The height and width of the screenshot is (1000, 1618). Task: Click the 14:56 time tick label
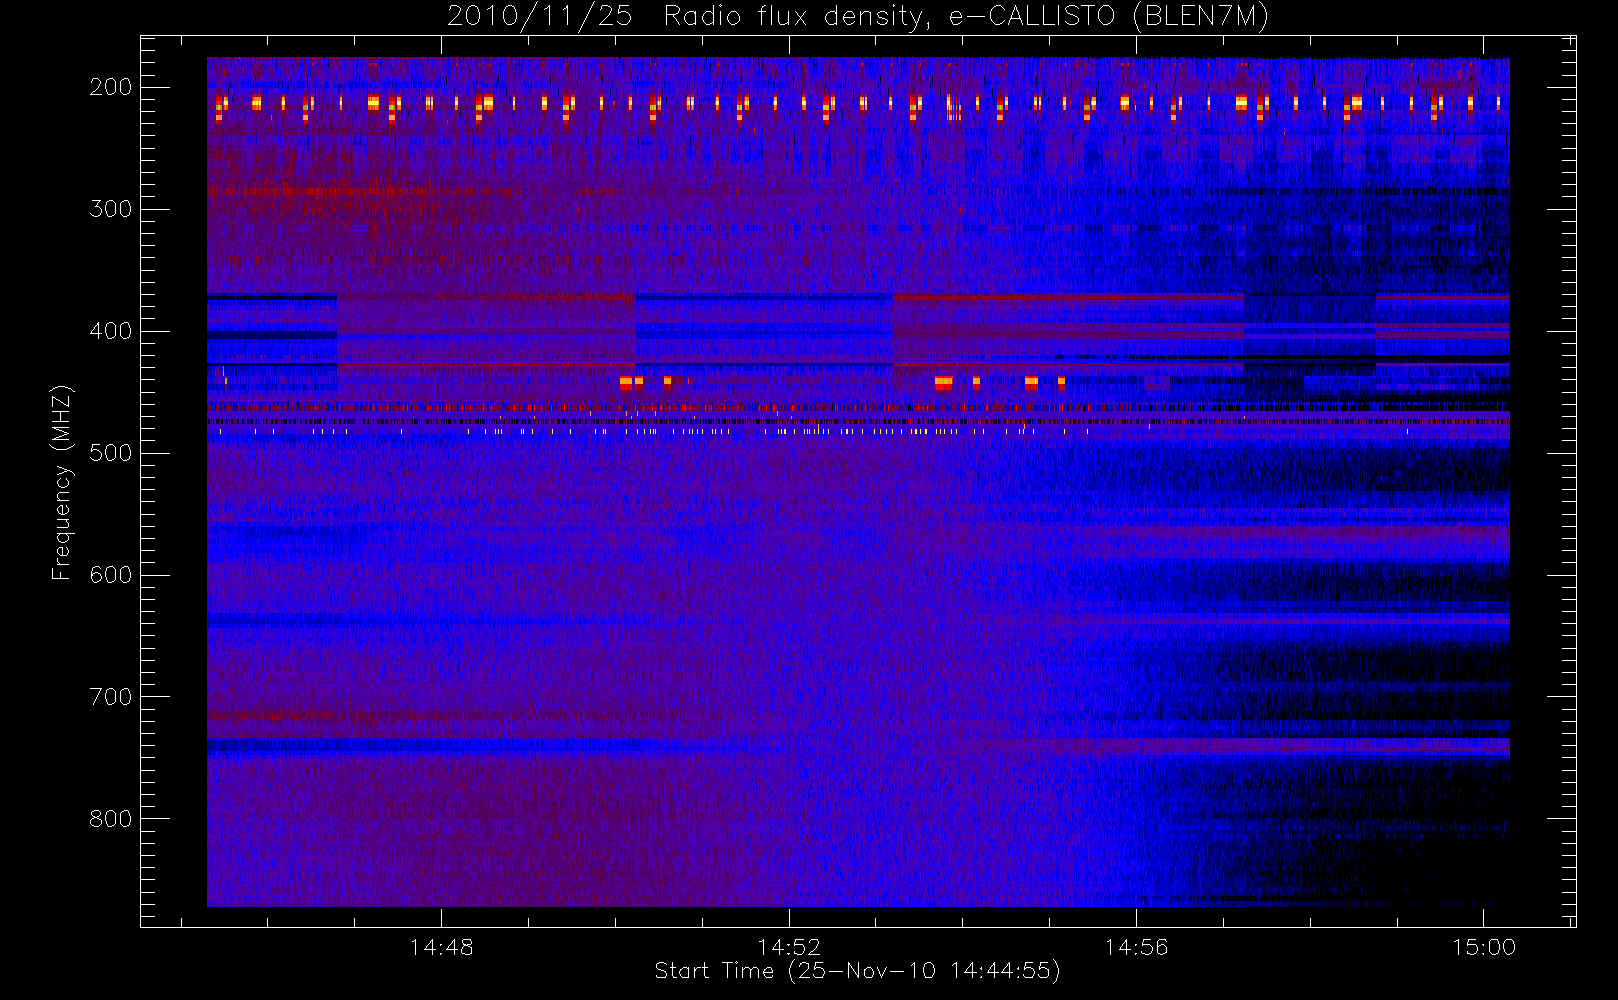click(x=1136, y=947)
